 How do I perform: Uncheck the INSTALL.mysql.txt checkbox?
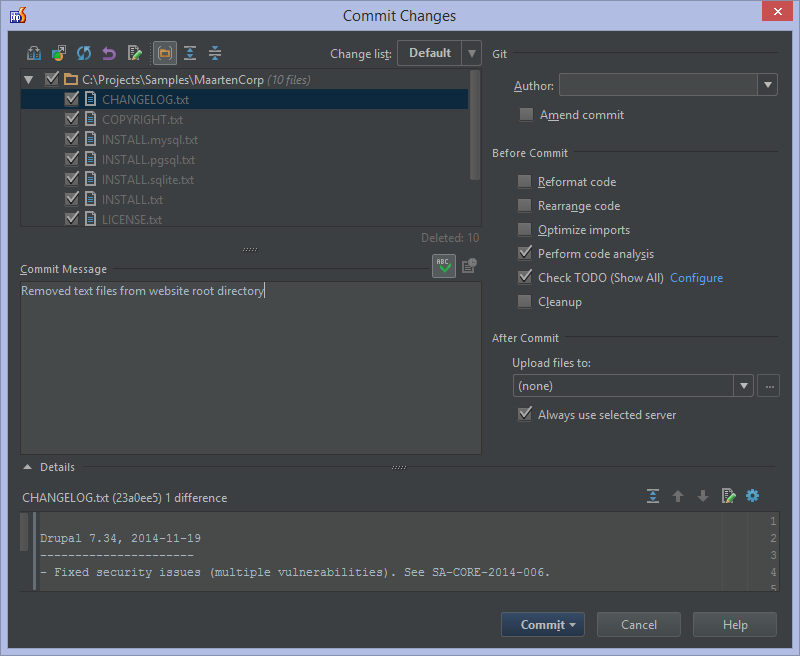click(72, 139)
